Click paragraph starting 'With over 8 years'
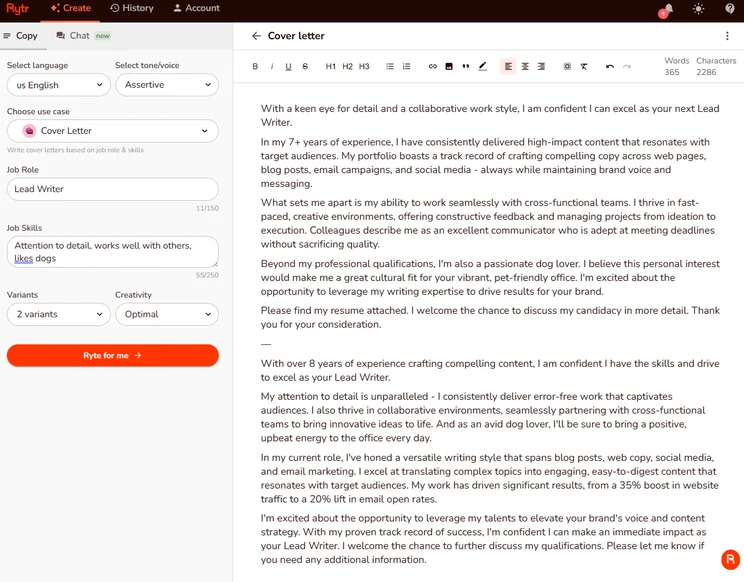The height and width of the screenshot is (582, 744). coord(490,370)
